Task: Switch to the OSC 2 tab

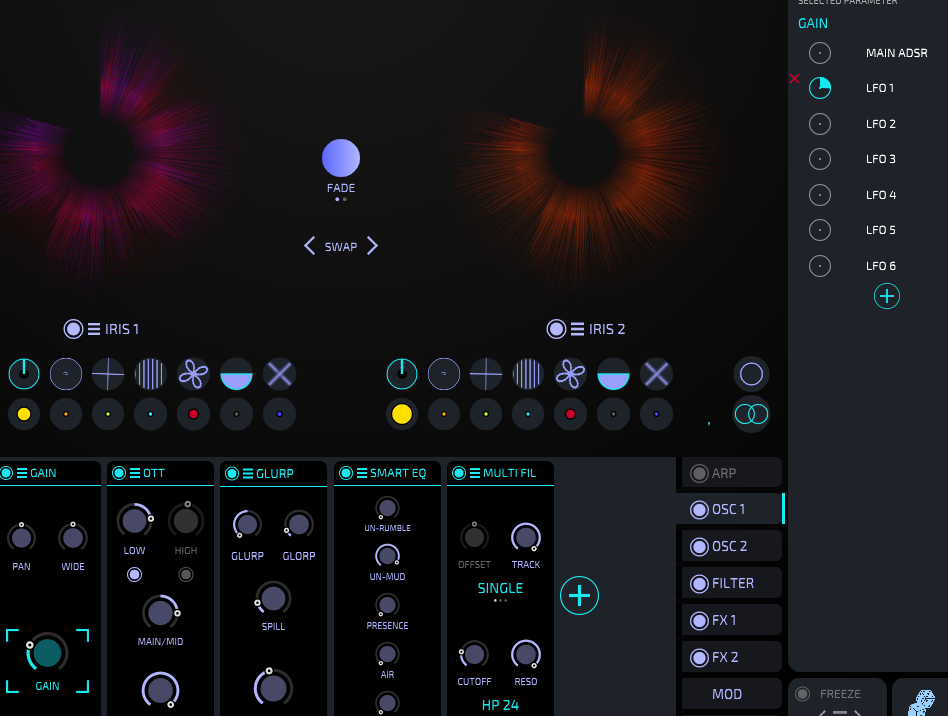Action: pyautogui.click(x=732, y=546)
